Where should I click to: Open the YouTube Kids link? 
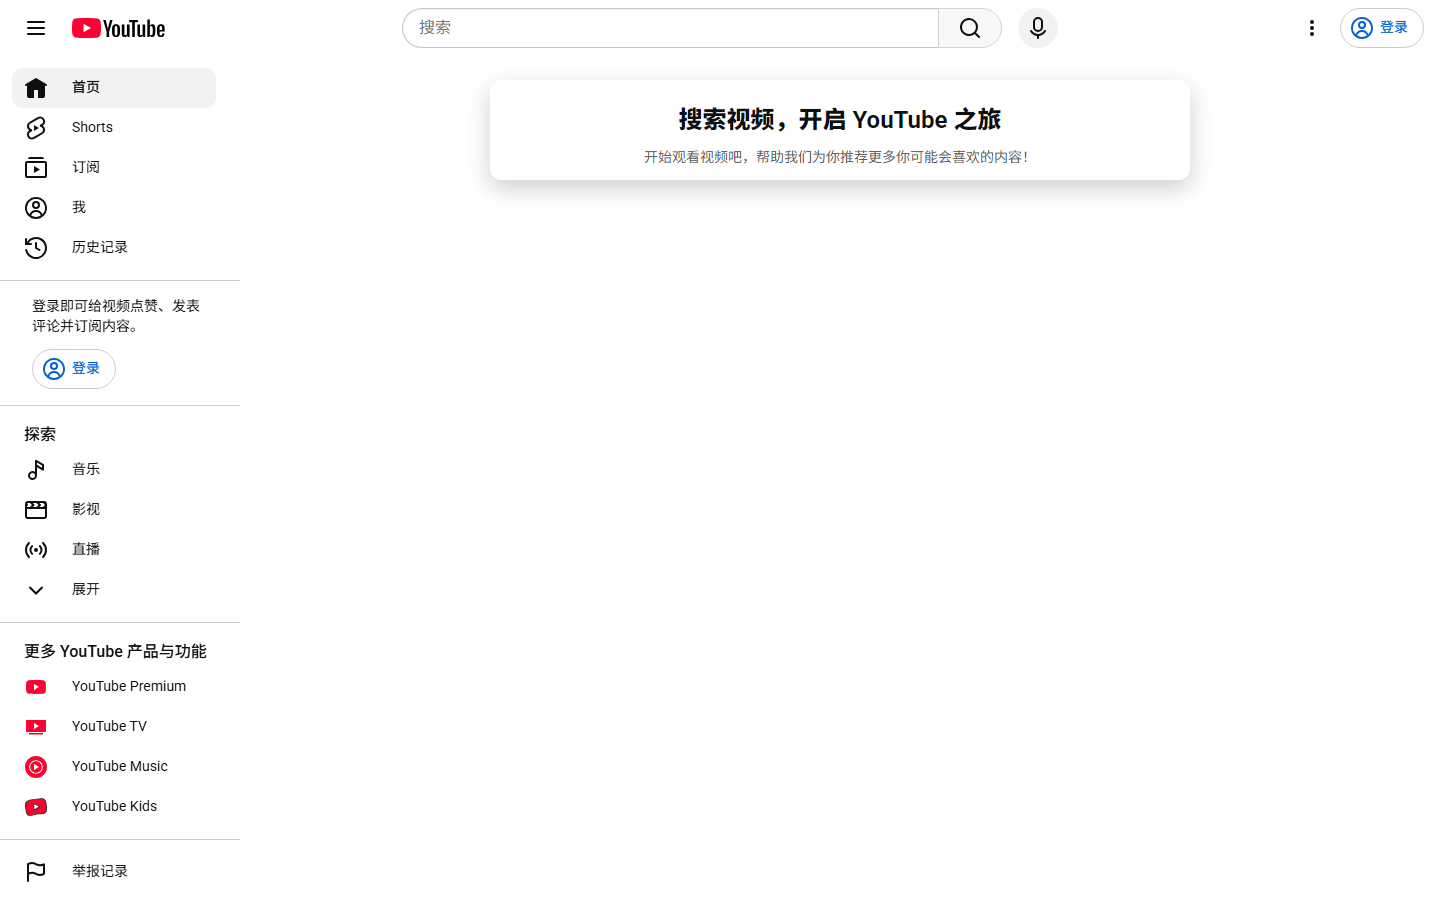point(114,806)
